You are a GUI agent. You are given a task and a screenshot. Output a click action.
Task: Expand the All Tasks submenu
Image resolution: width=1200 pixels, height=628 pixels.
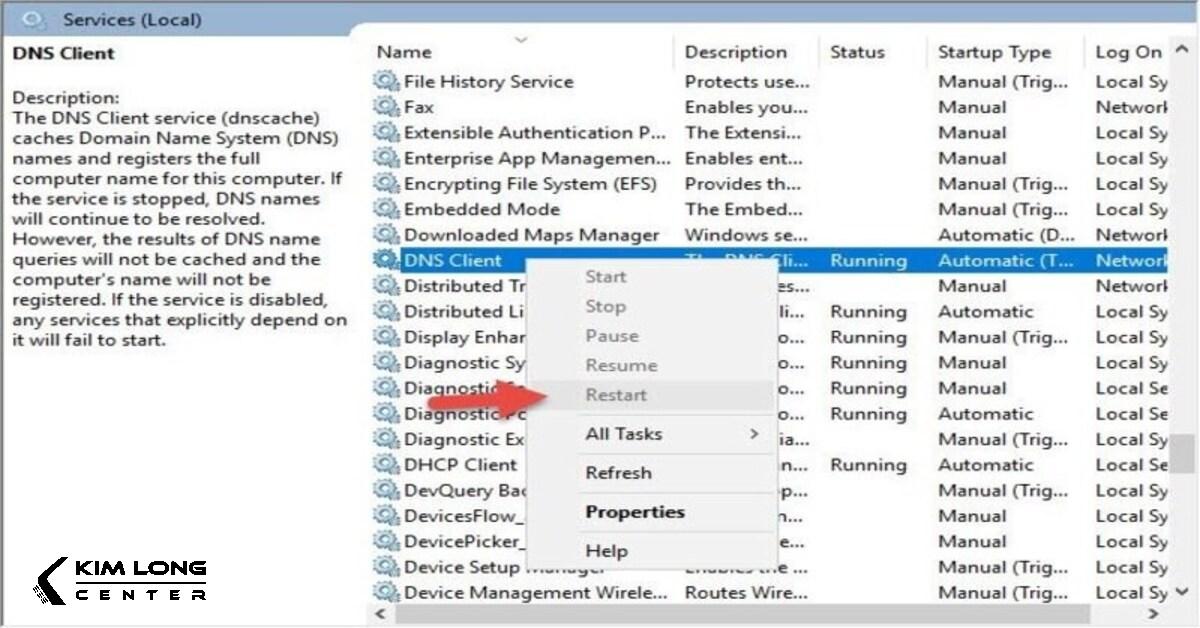tap(672, 434)
